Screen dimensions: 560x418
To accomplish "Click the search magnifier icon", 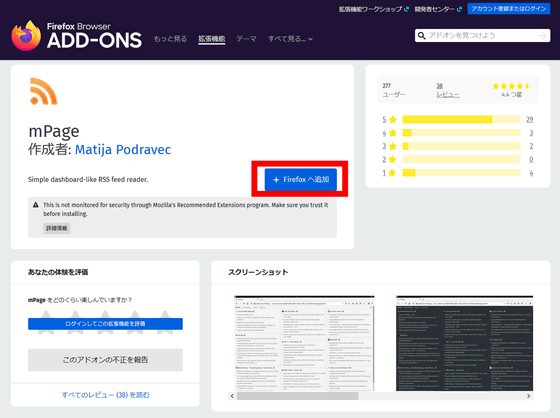I will [421, 36].
